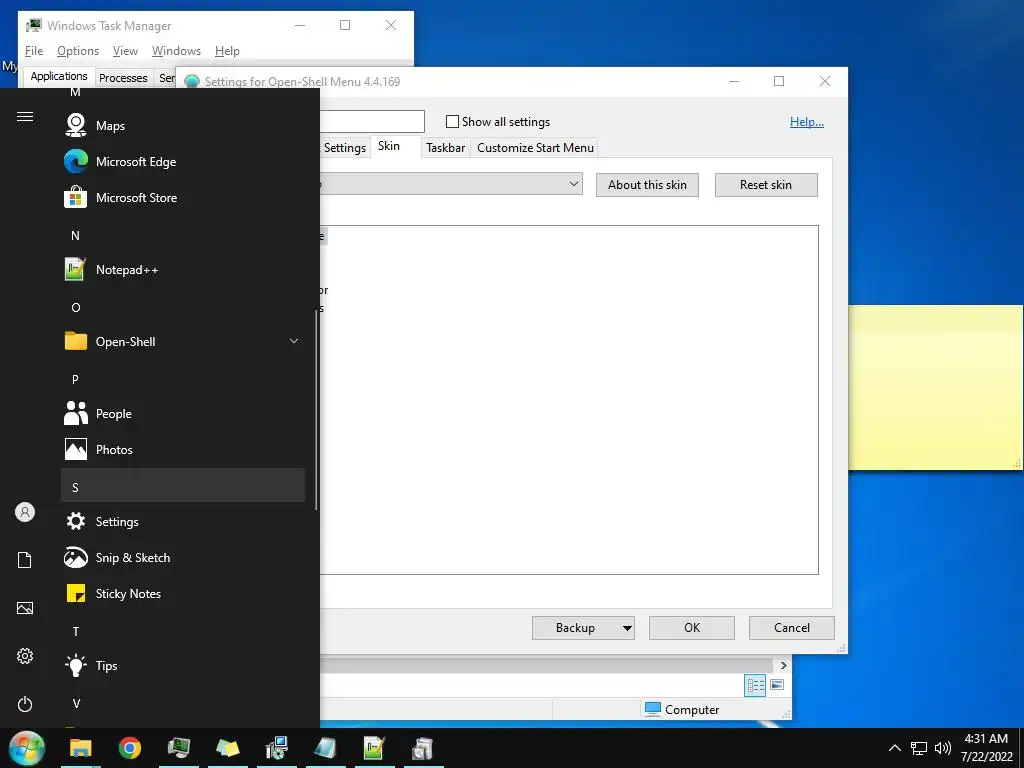Image resolution: width=1024 pixels, height=768 pixels.
Task: Launch Notepad++ from the Start menu
Action: click(x=183, y=270)
